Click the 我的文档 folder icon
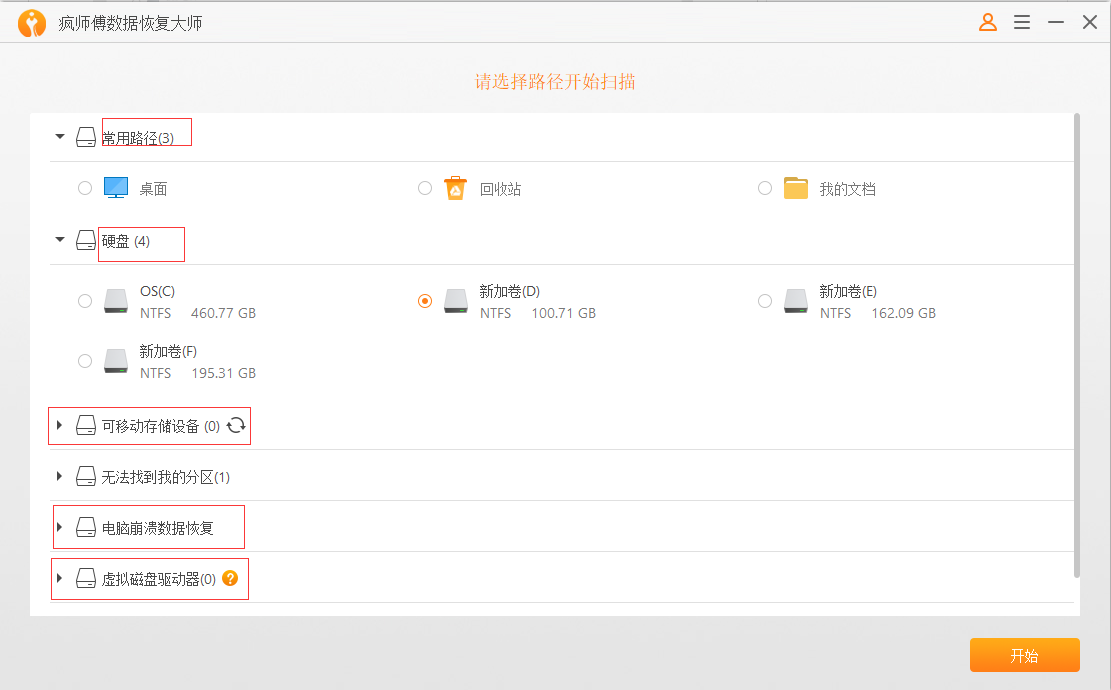This screenshot has height=690, width=1111. point(795,187)
